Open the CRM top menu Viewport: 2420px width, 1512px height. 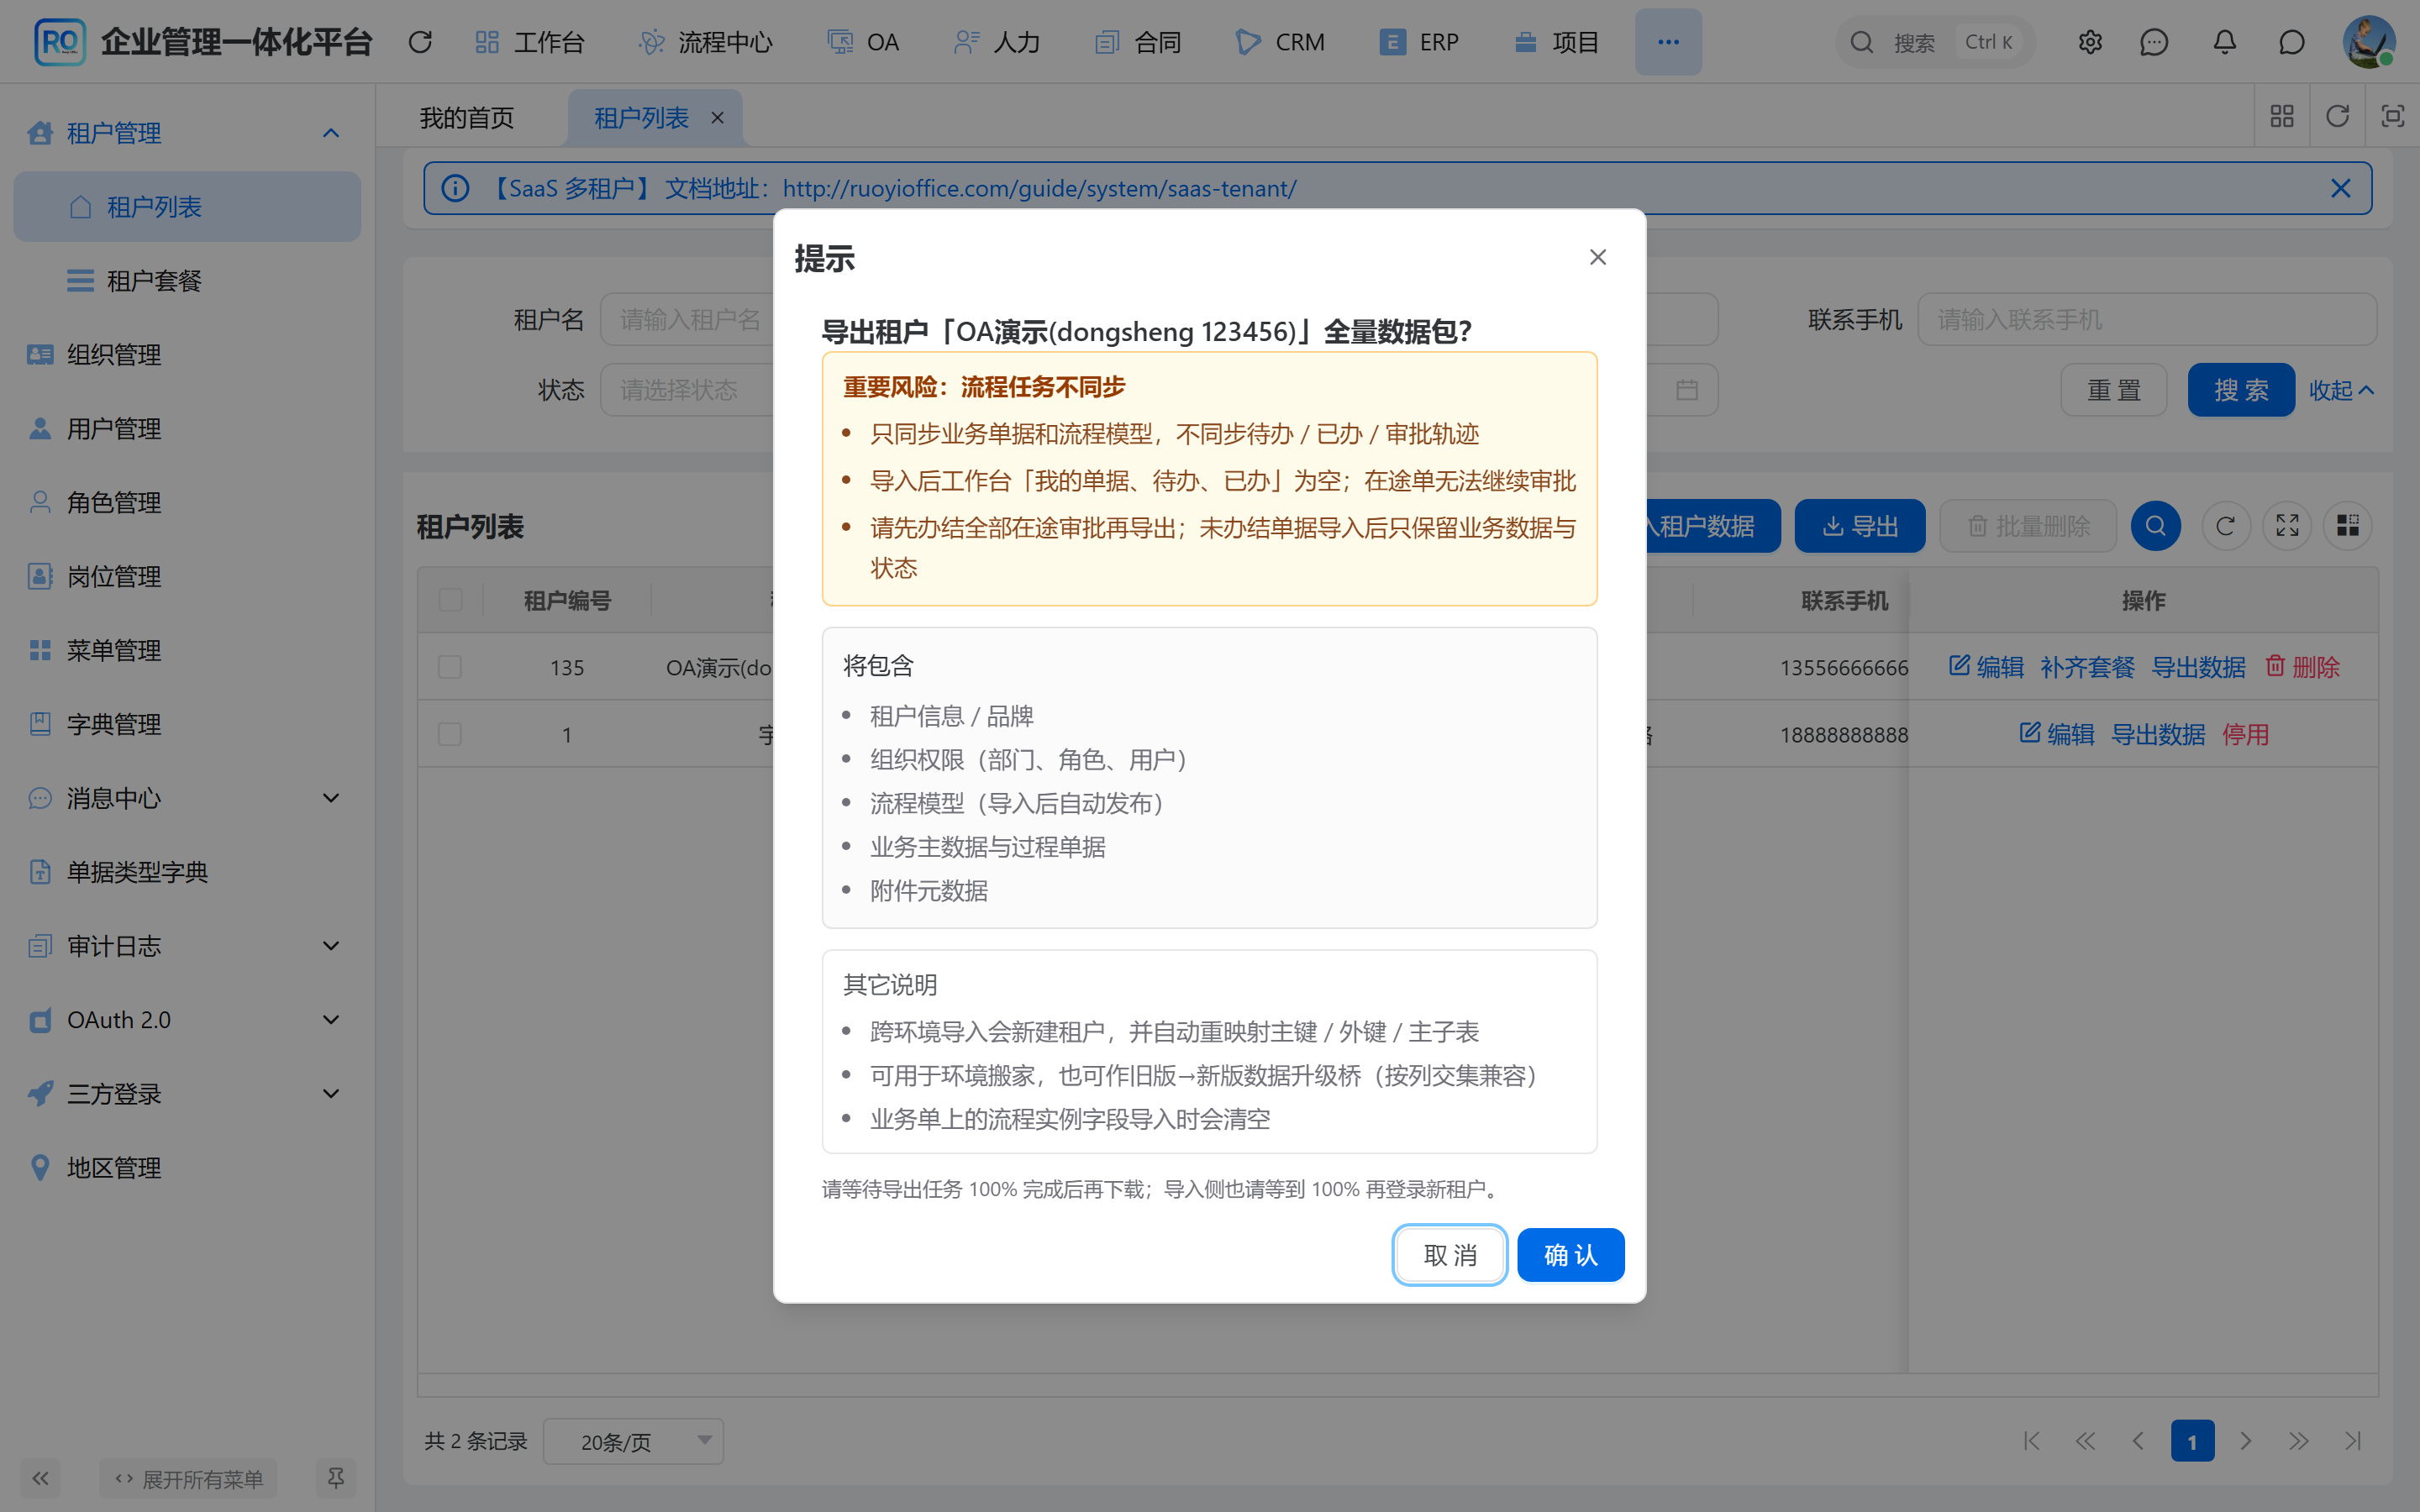click(x=1280, y=42)
